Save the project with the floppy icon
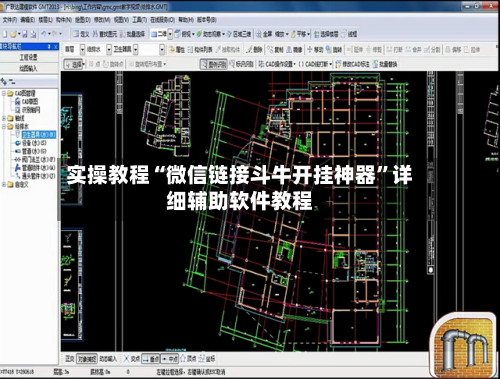Screen dimensions: 500x379 pos(25,34)
